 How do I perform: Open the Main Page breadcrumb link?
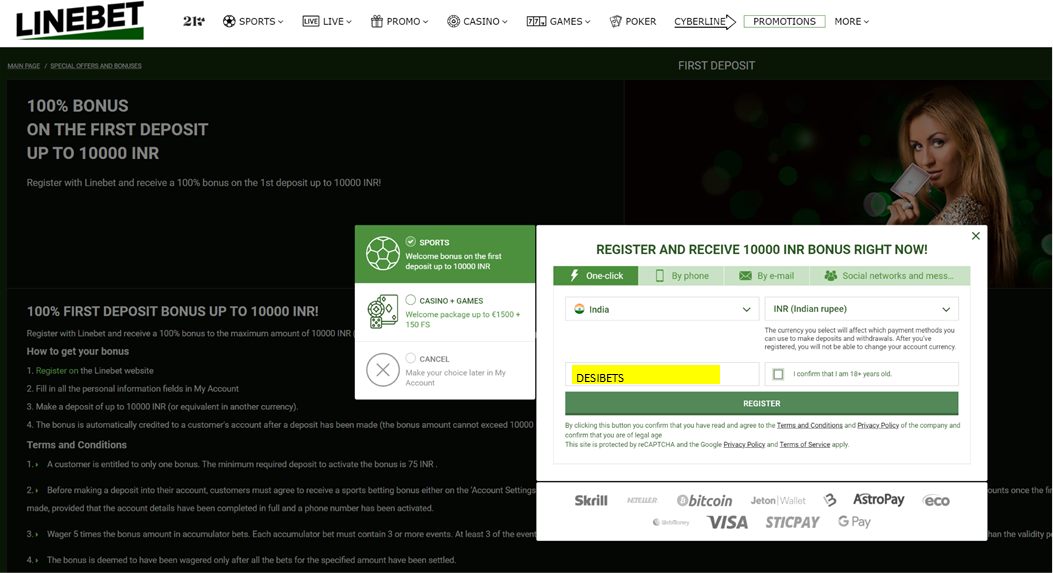pos(24,66)
